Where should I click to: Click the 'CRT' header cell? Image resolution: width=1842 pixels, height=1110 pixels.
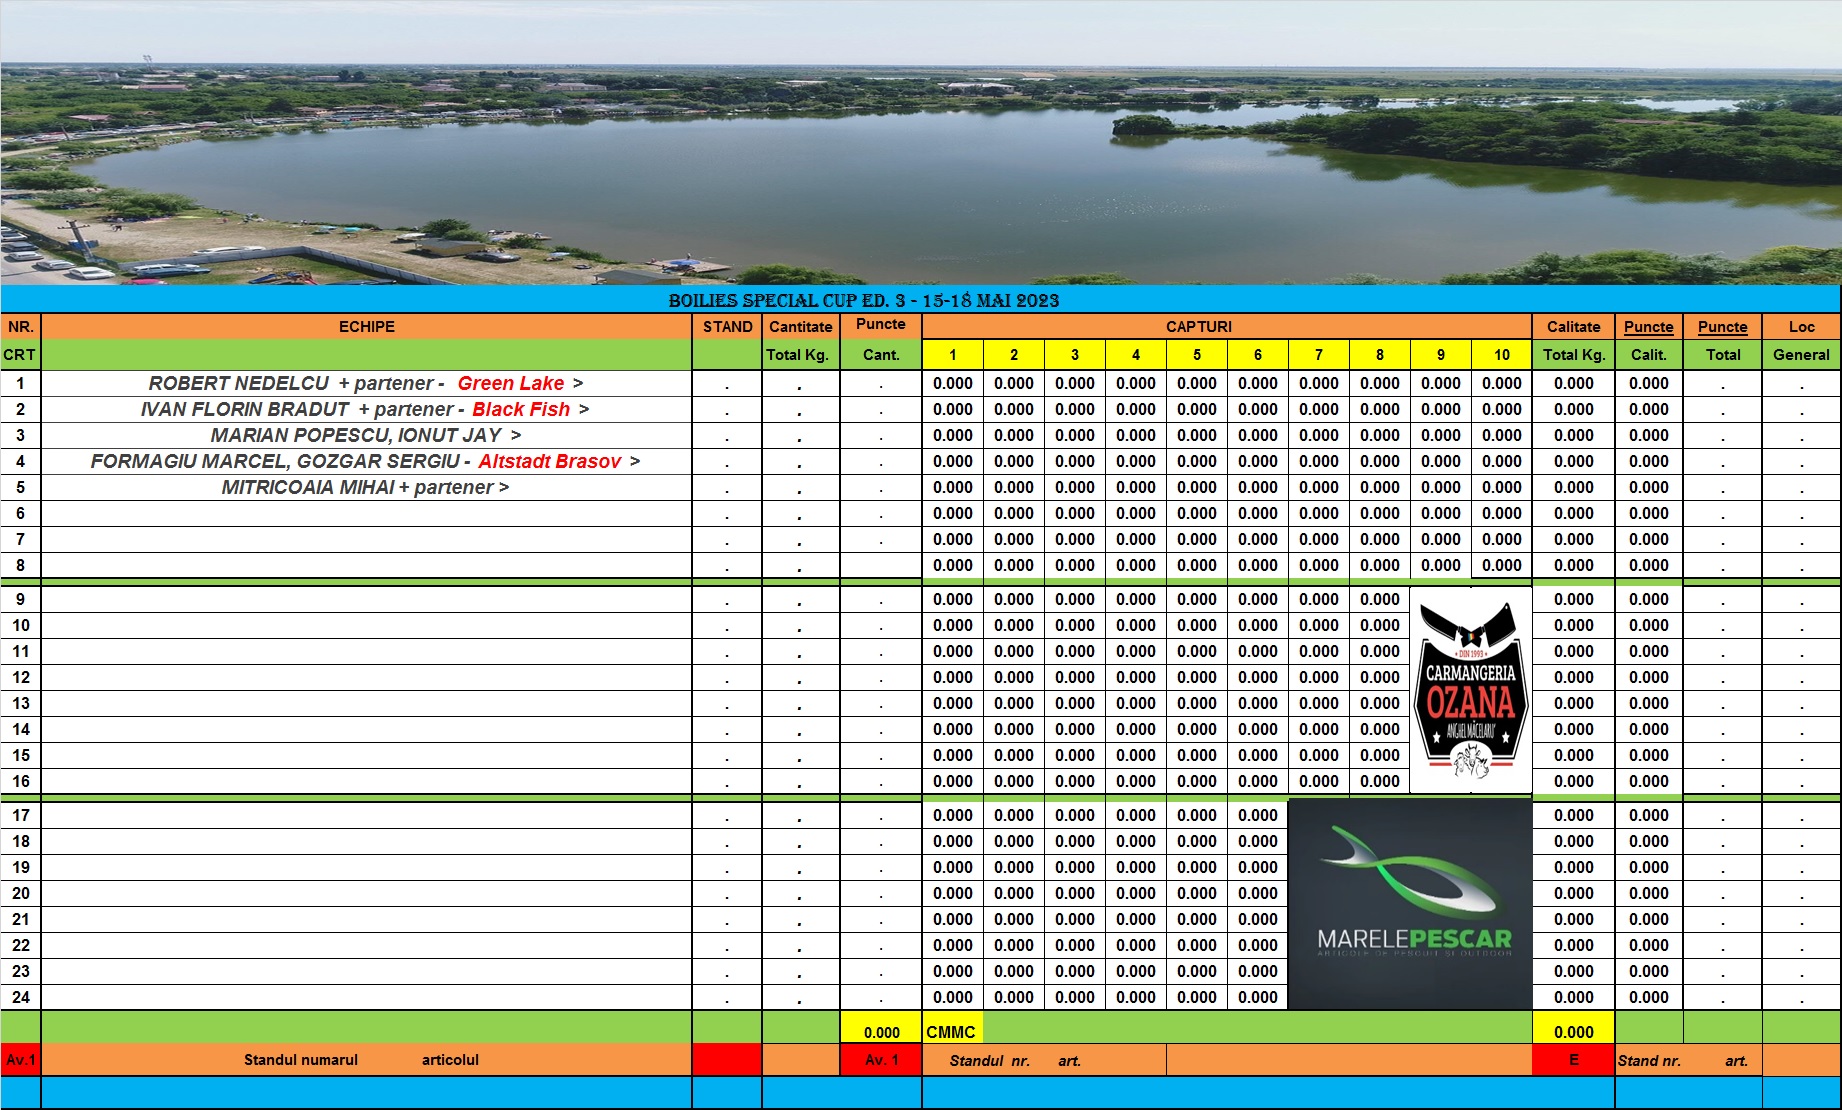(x=21, y=355)
